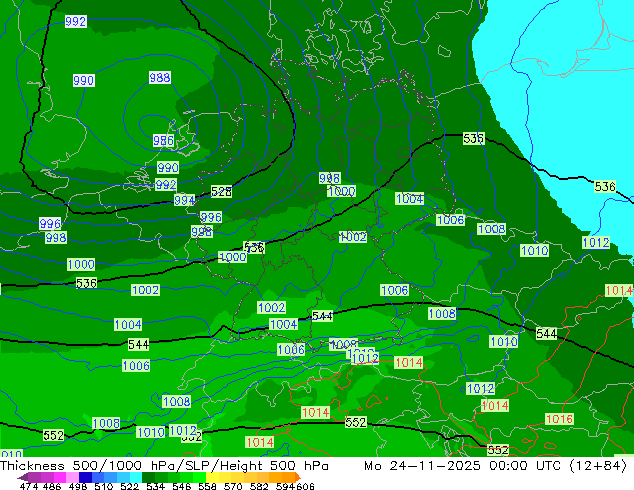Click the map title 'Thickness 500/1000 hPa/SLP/Height 500 hPa'
634x490 pixels.
164,466
